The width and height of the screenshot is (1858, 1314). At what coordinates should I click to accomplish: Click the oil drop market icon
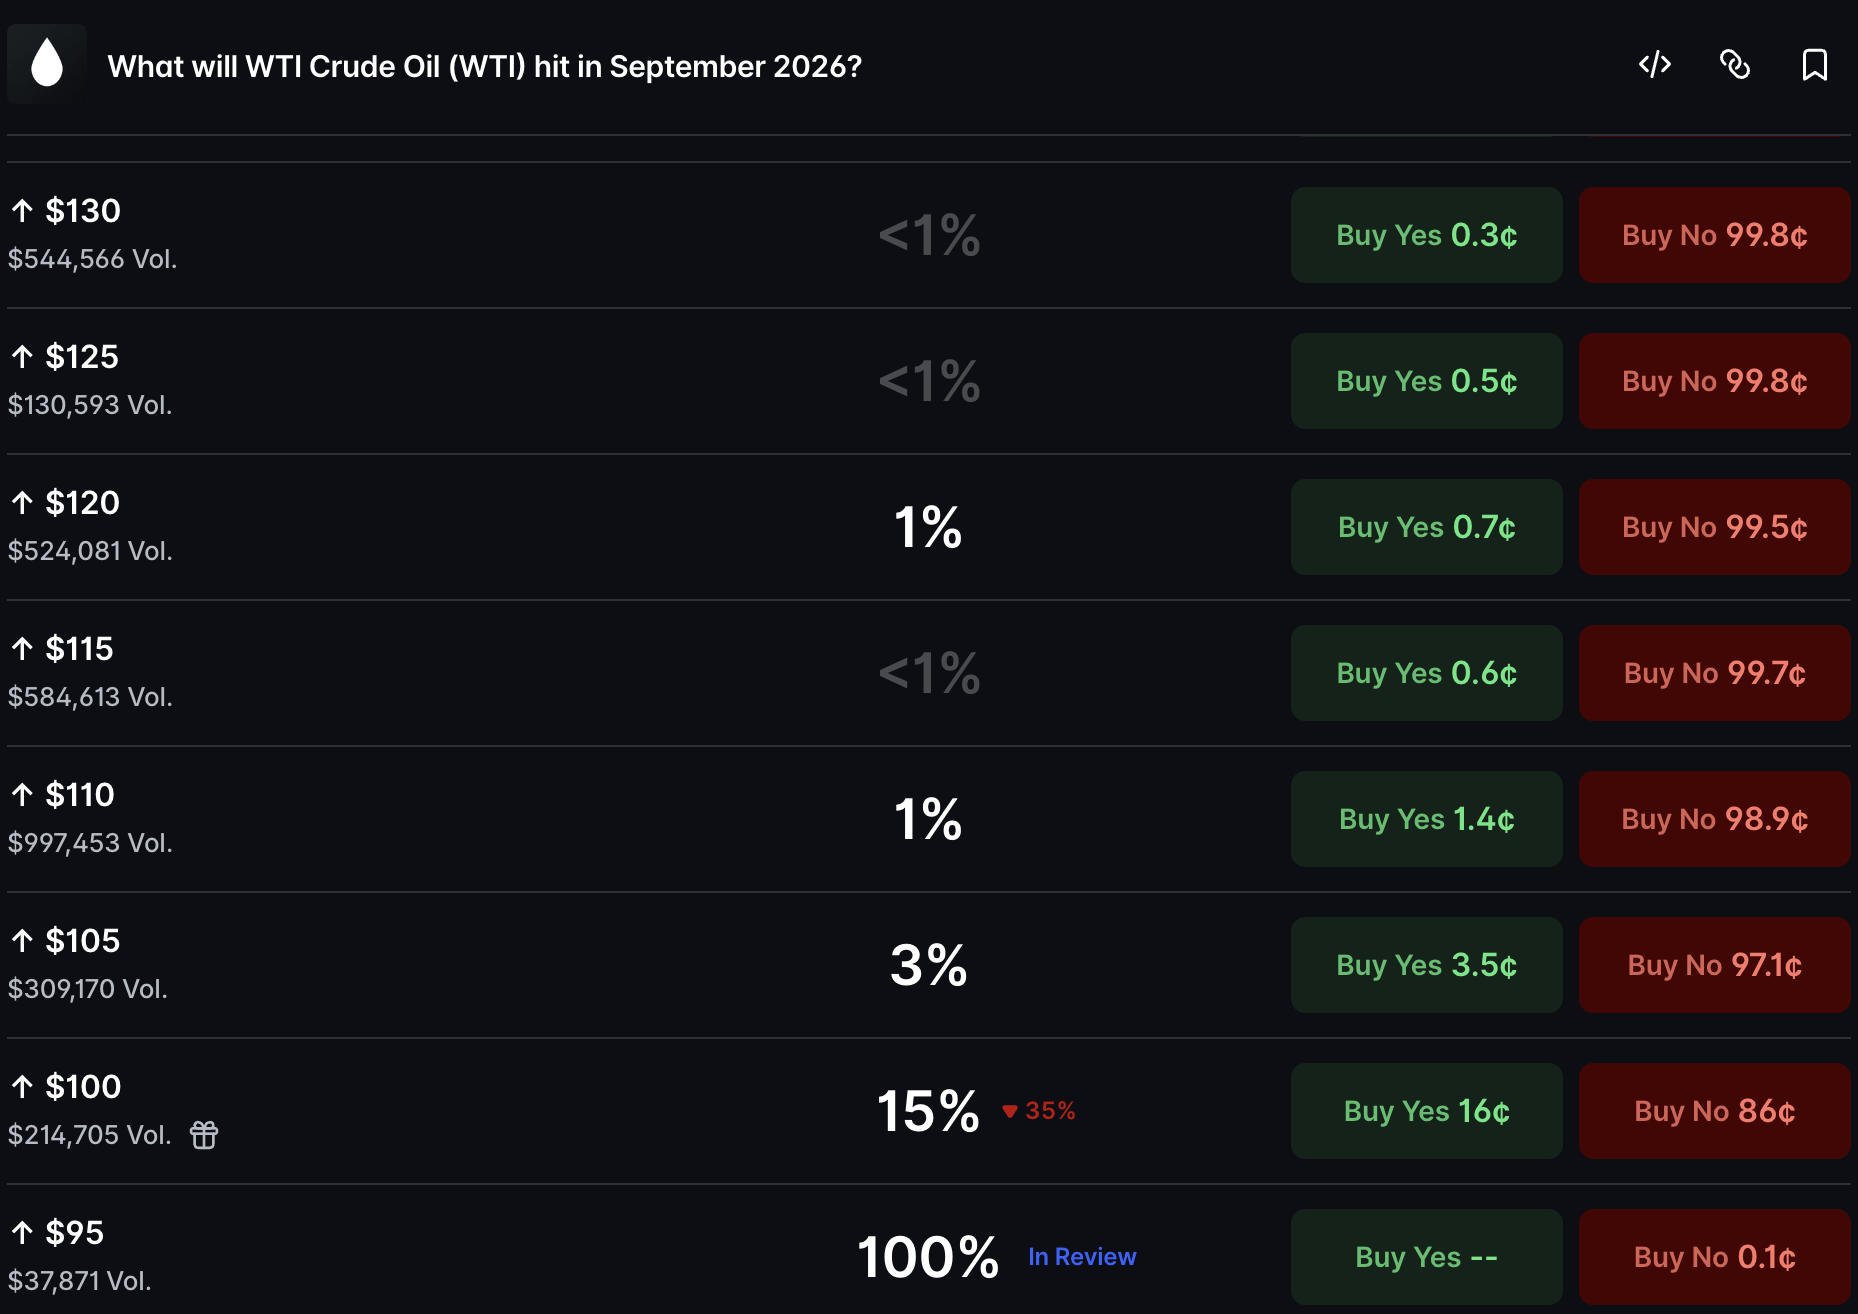47,64
